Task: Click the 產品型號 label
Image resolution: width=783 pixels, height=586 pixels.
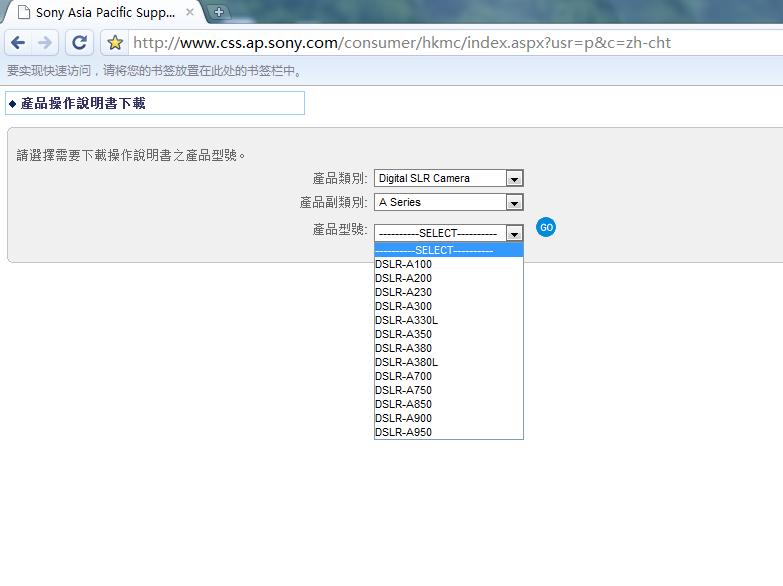Action: [340, 229]
